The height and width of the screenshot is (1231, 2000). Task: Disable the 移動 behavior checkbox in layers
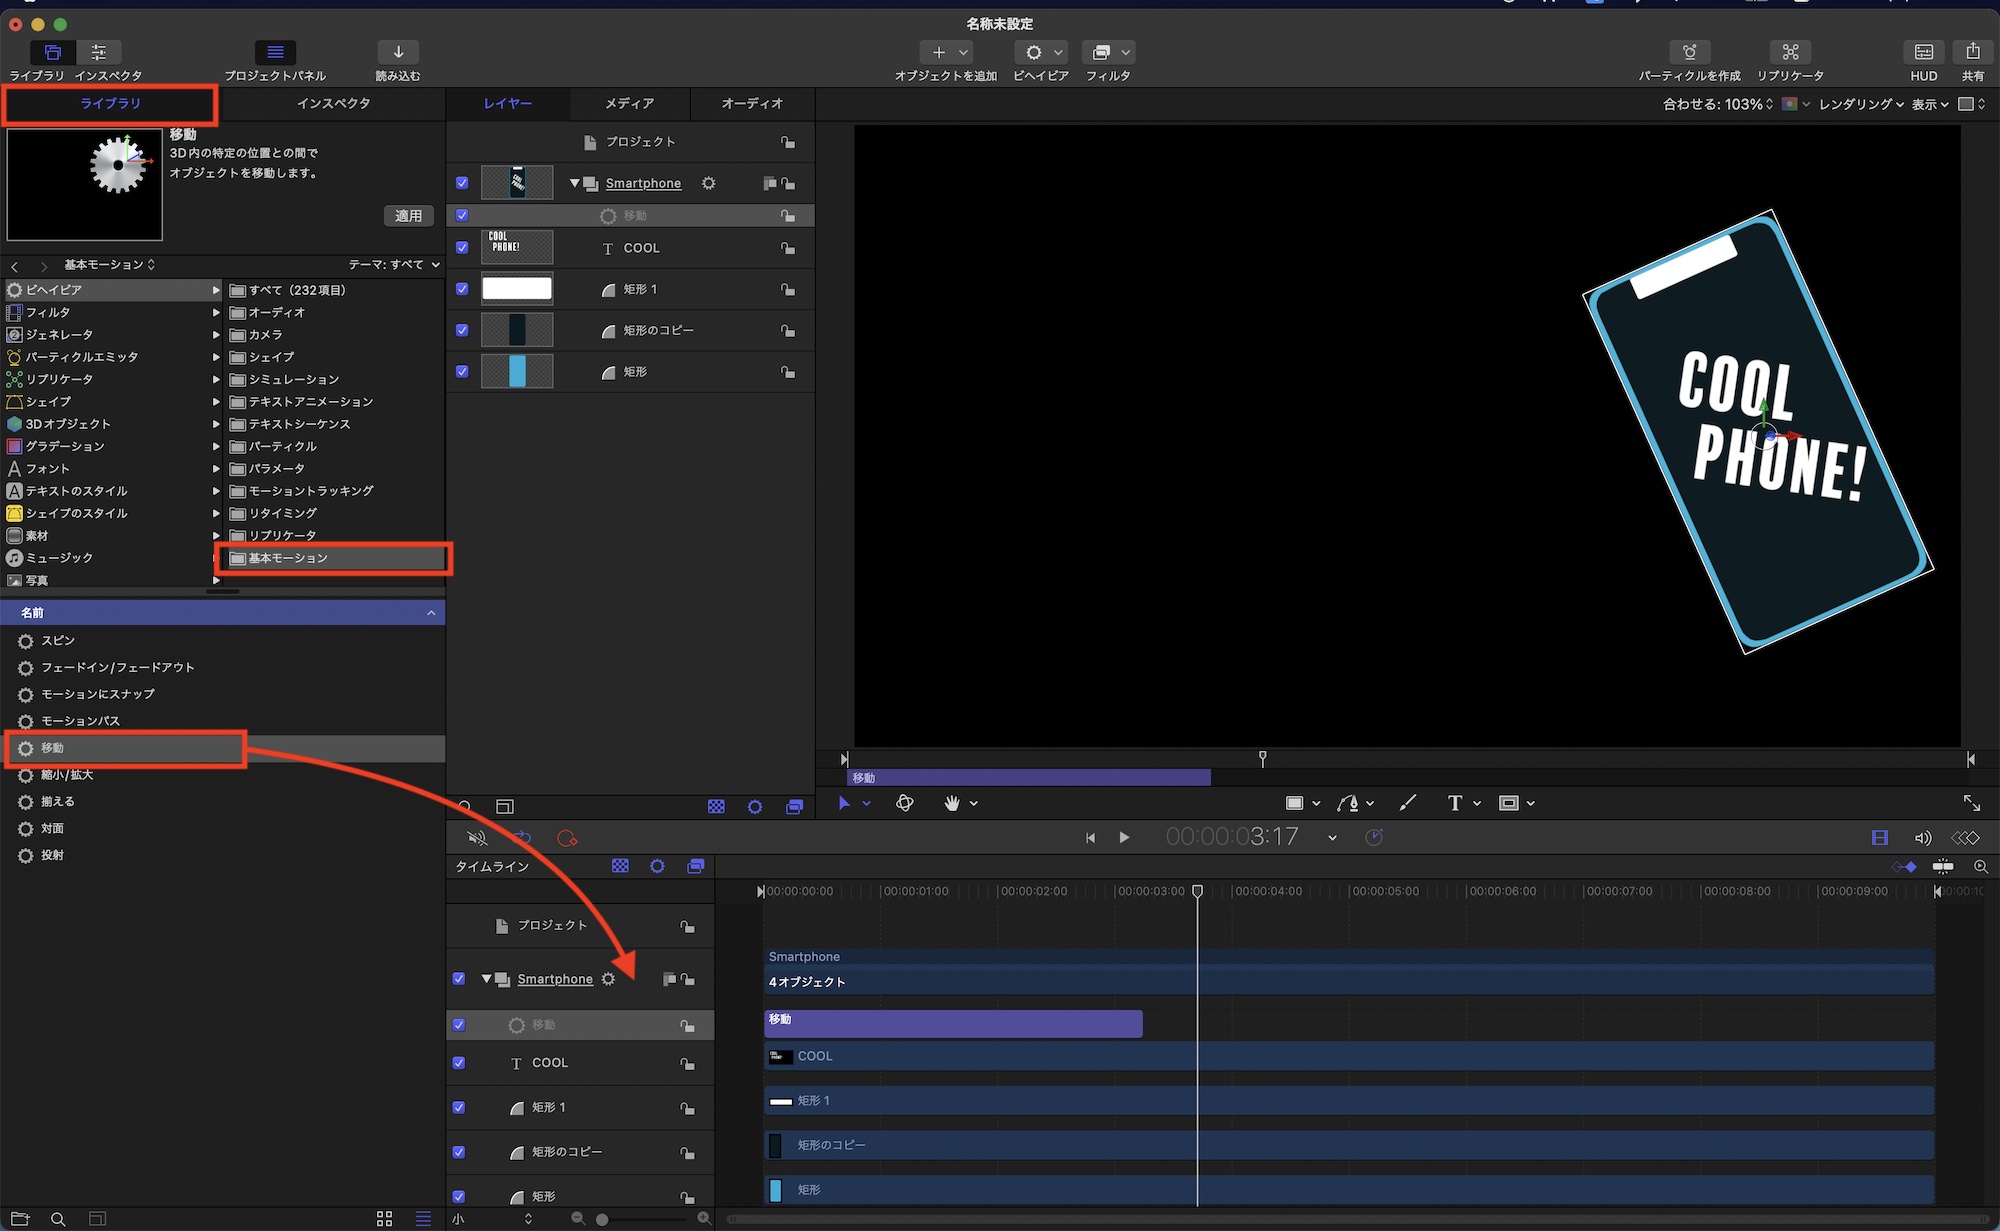click(462, 215)
